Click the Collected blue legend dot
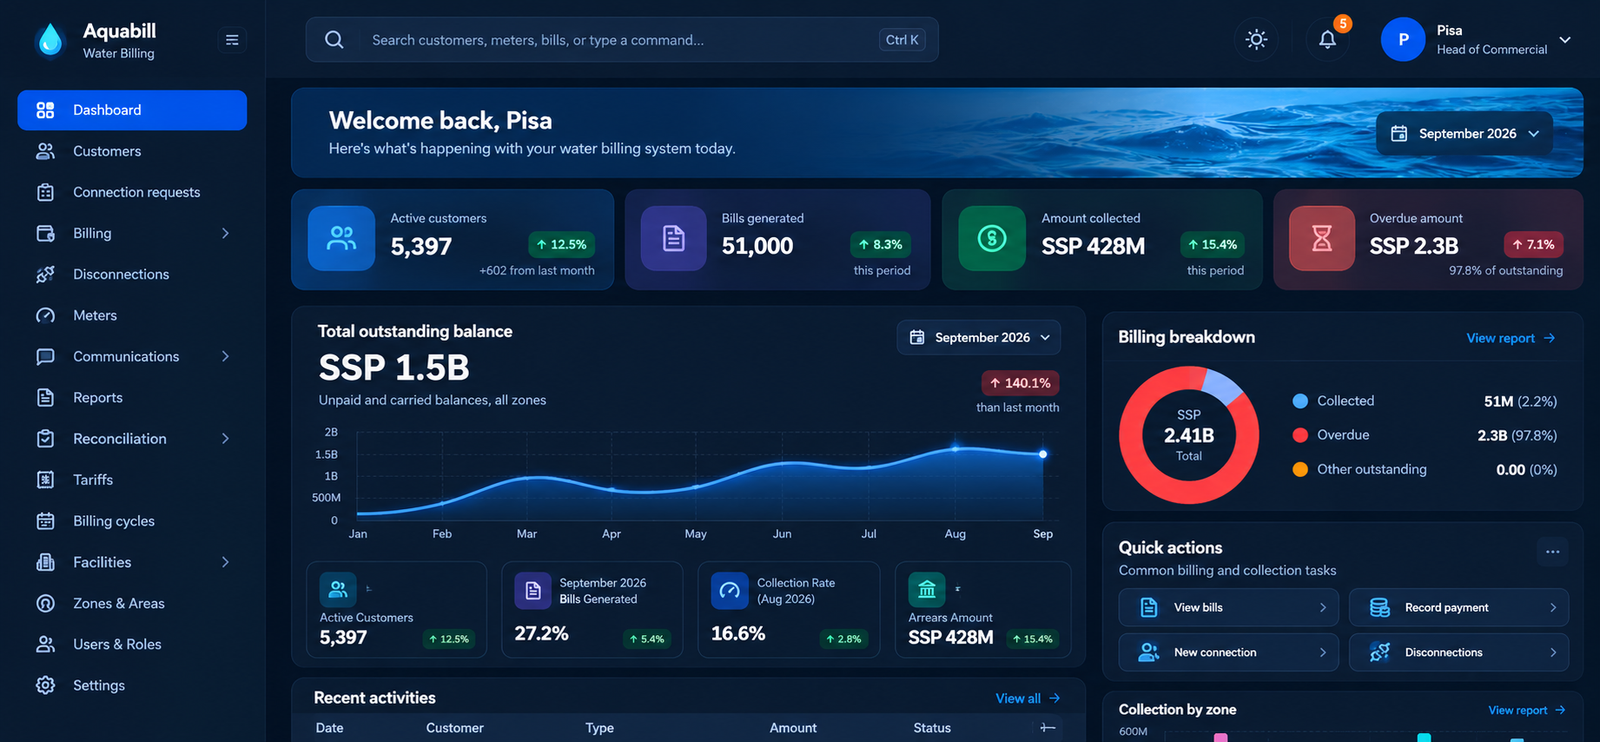This screenshot has height=742, width=1600. tap(1300, 401)
